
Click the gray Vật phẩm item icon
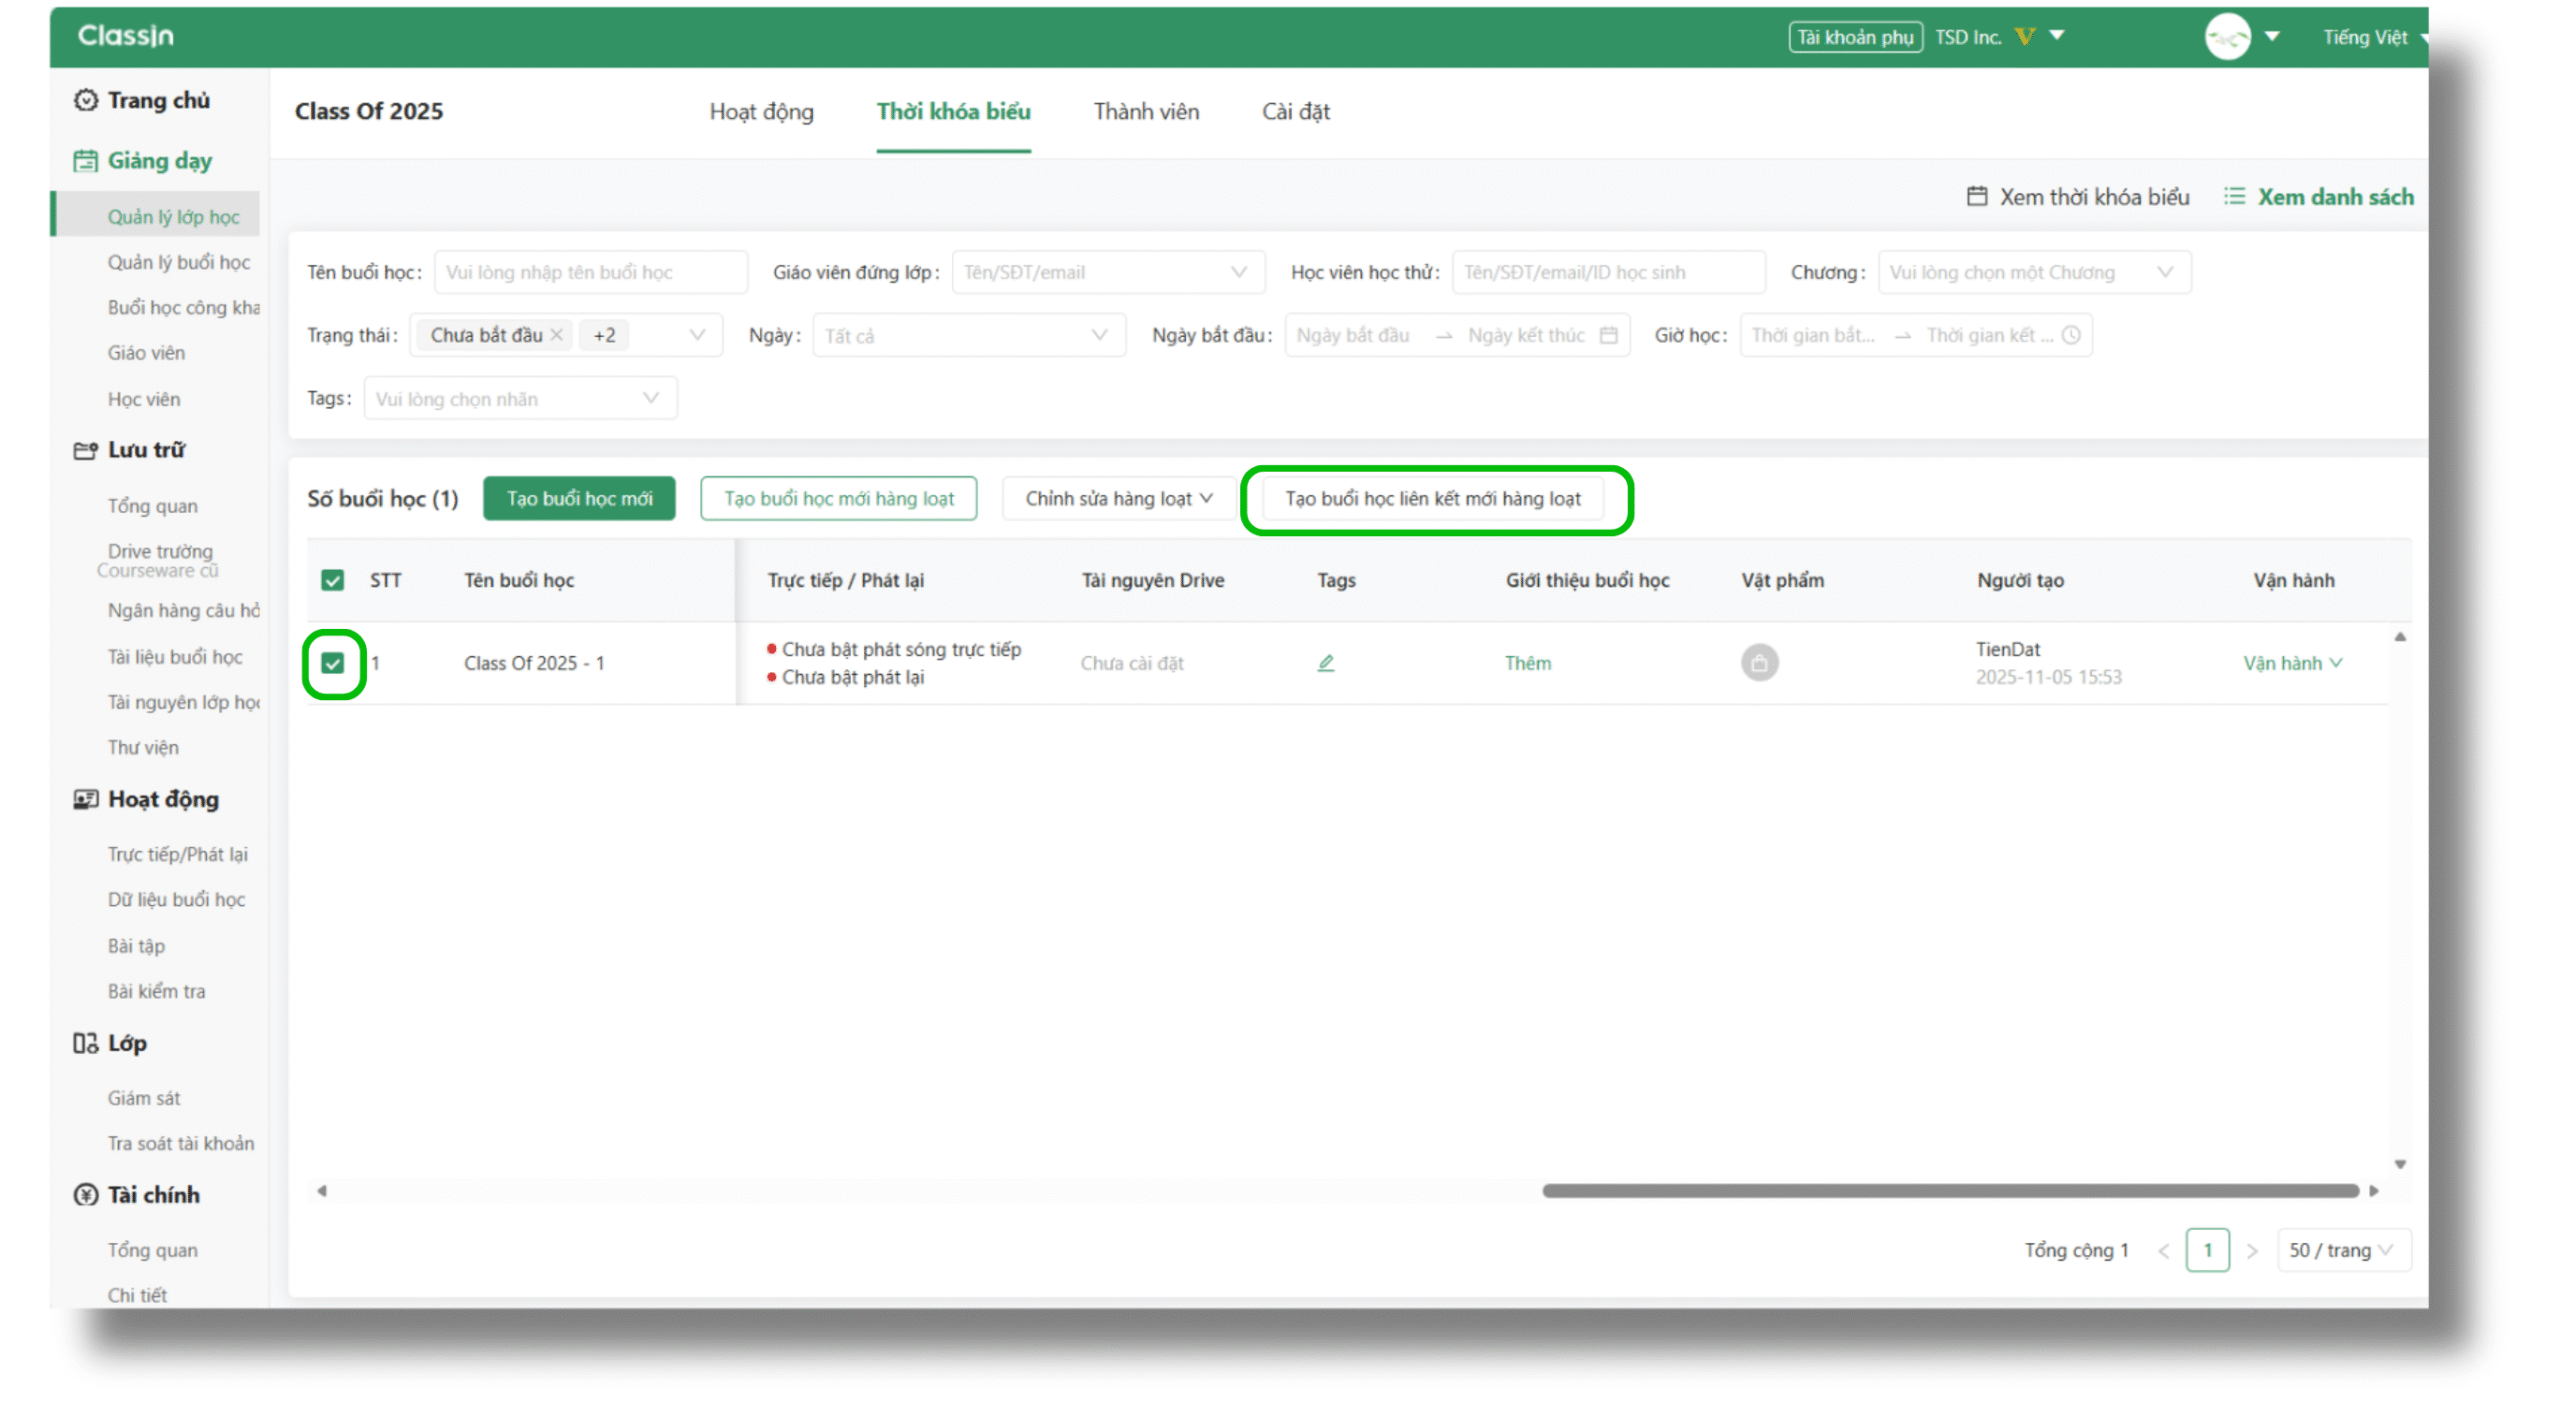pos(1758,662)
